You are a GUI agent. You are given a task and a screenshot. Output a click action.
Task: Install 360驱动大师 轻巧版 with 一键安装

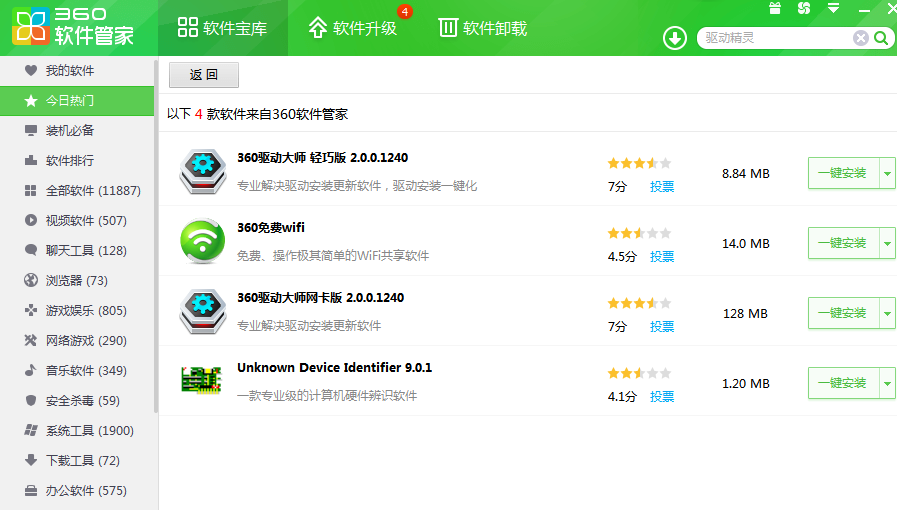tap(843, 173)
